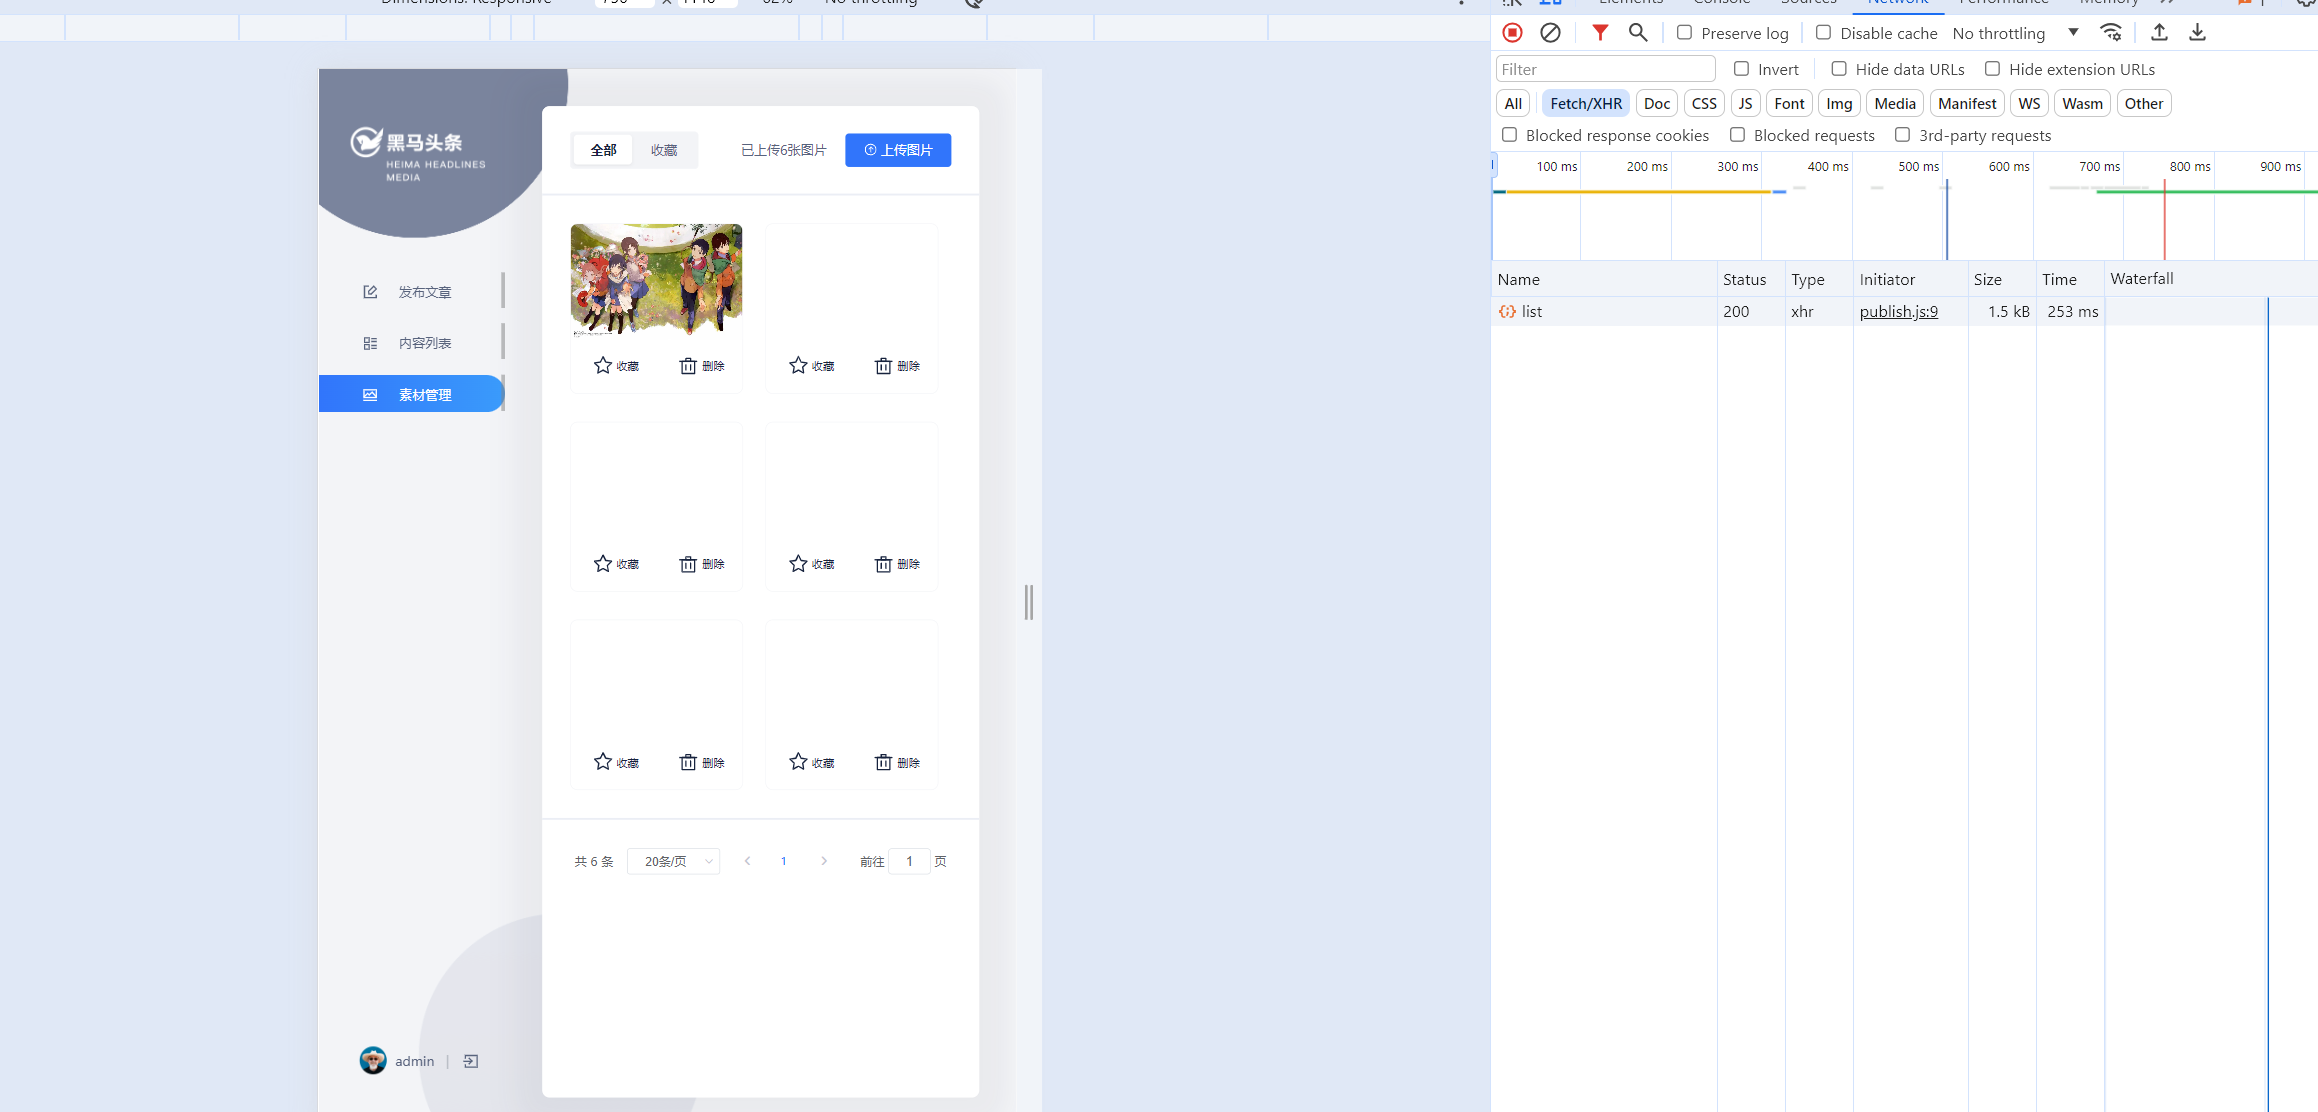2318x1112 pixels.
Task: Click the star favorite icon under the first image
Action: 603,366
